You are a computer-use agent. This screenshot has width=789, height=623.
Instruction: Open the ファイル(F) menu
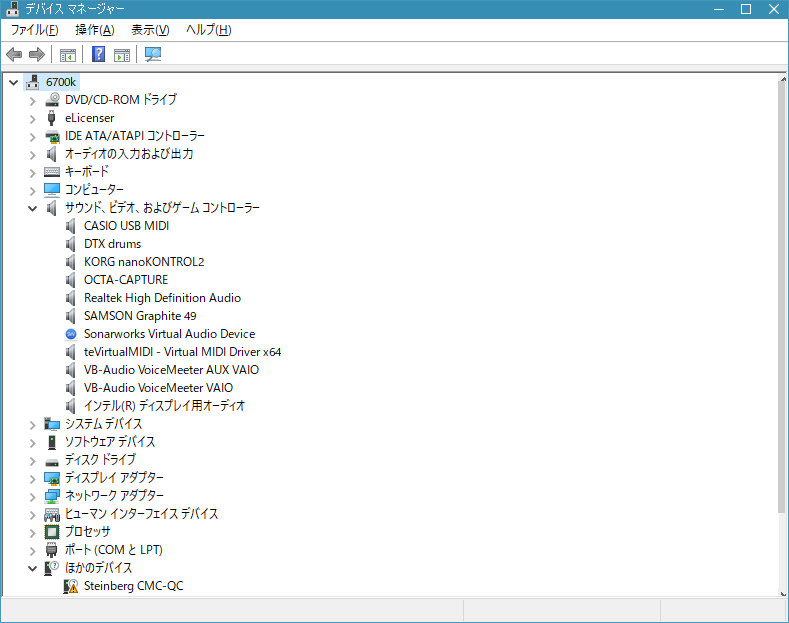[35, 30]
